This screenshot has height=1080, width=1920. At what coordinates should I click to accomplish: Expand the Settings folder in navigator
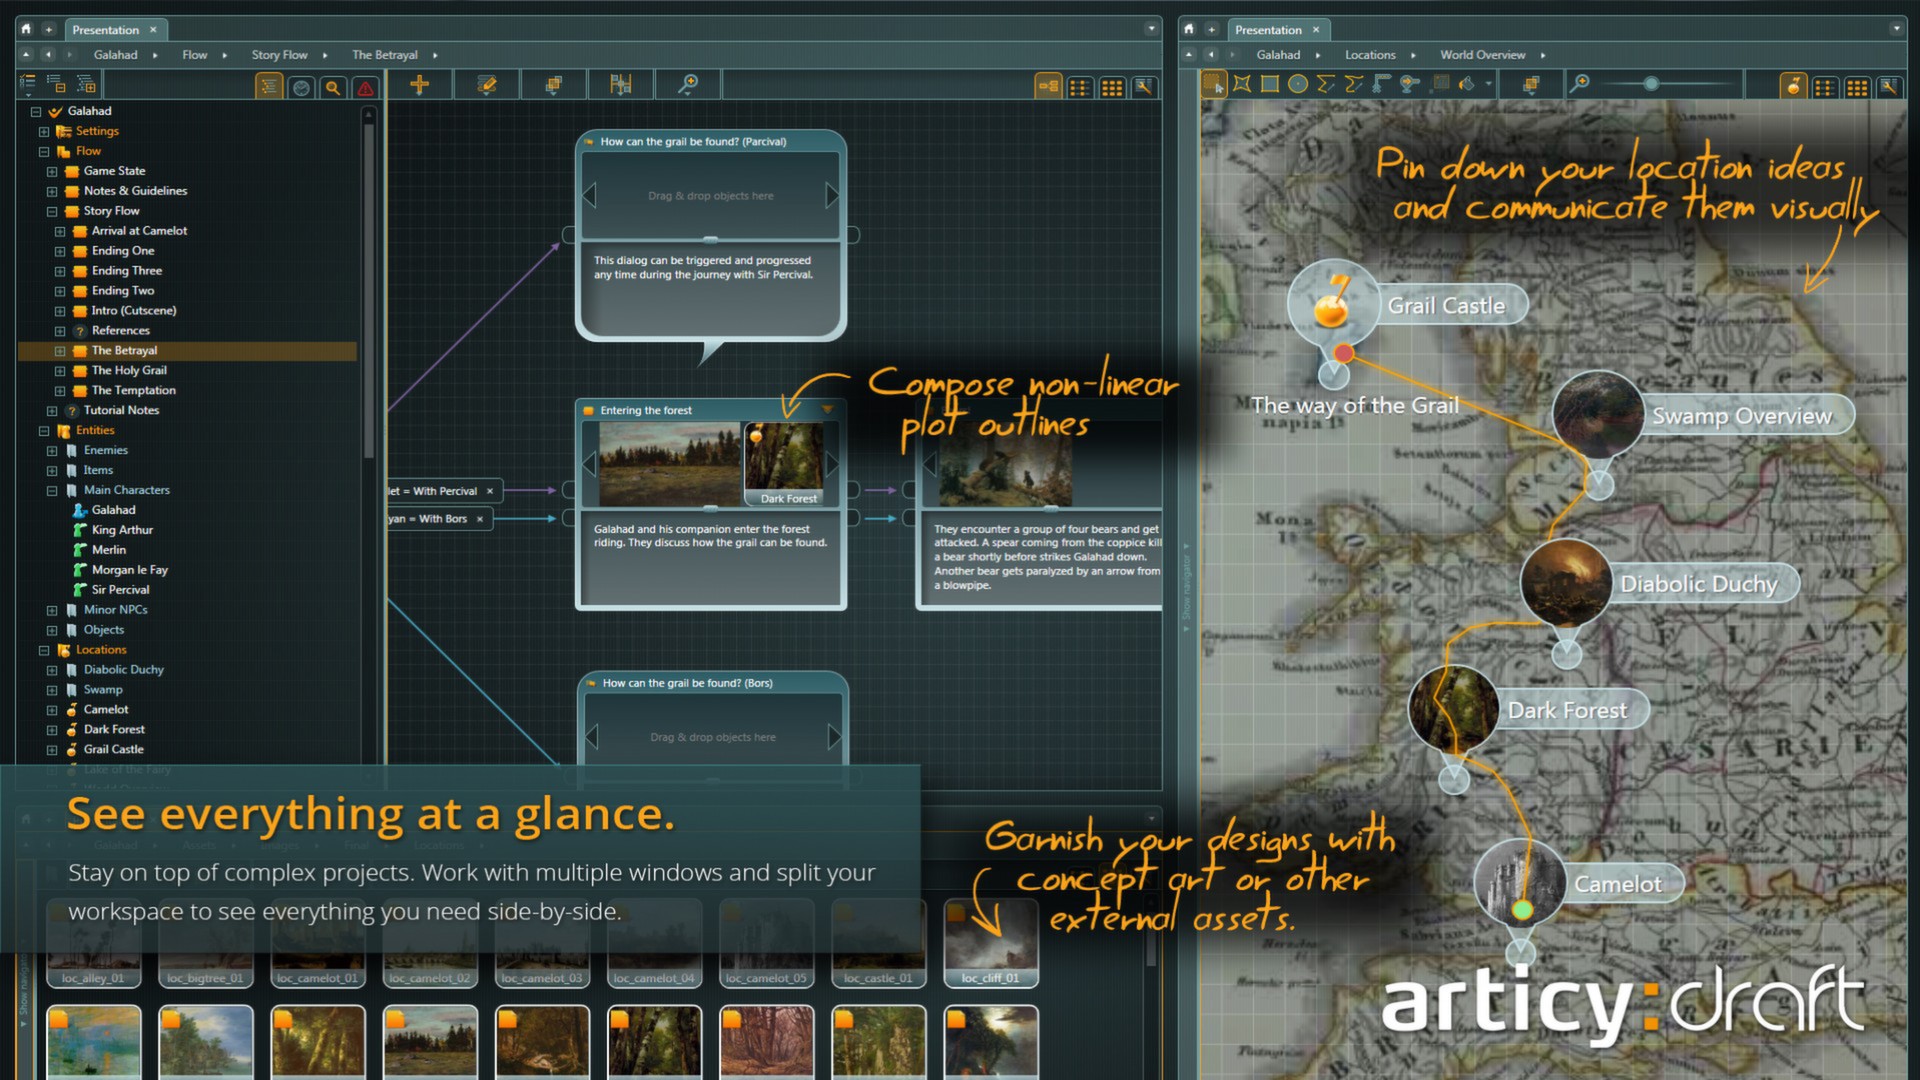[44, 132]
